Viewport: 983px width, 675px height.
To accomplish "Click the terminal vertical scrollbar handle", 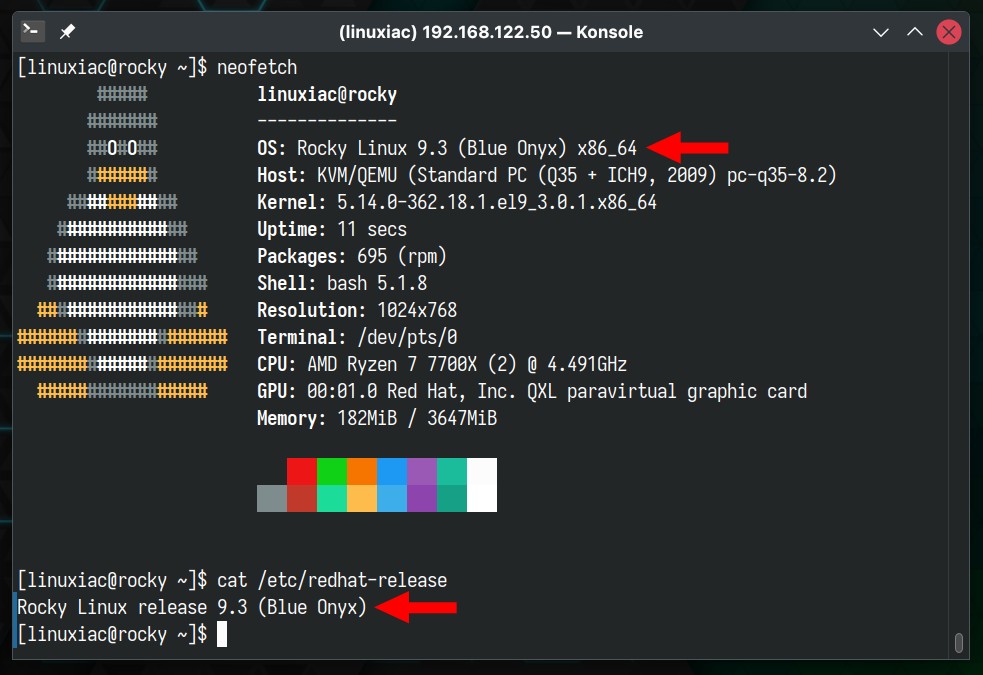I will [958, 643].
